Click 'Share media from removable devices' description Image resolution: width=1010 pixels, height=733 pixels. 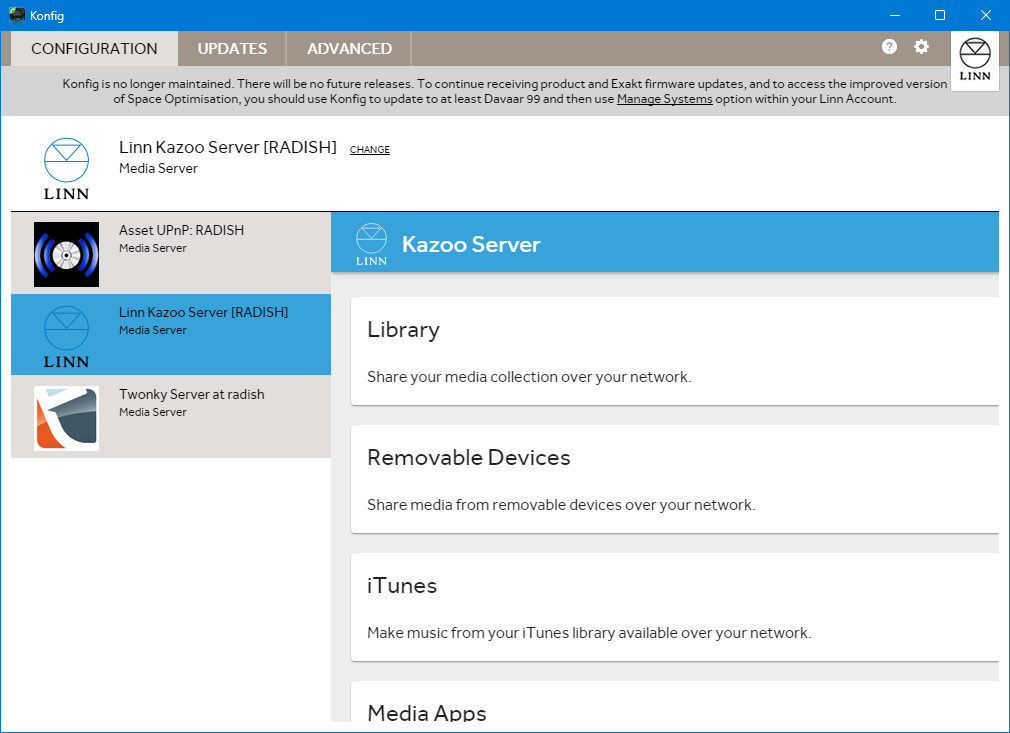pos(561,505)
